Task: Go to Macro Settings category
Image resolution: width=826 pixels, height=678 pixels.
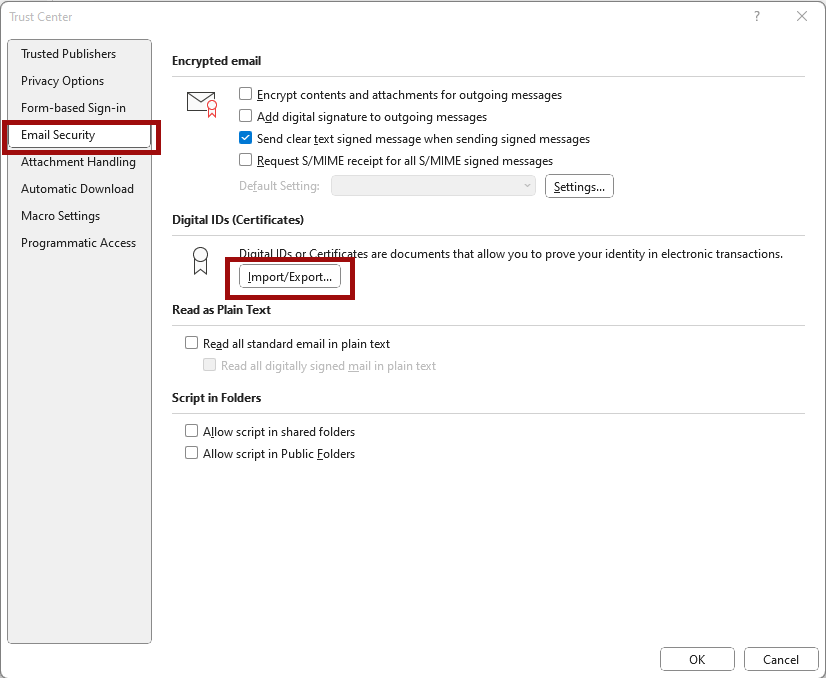Action: click(x=61, y=215)
